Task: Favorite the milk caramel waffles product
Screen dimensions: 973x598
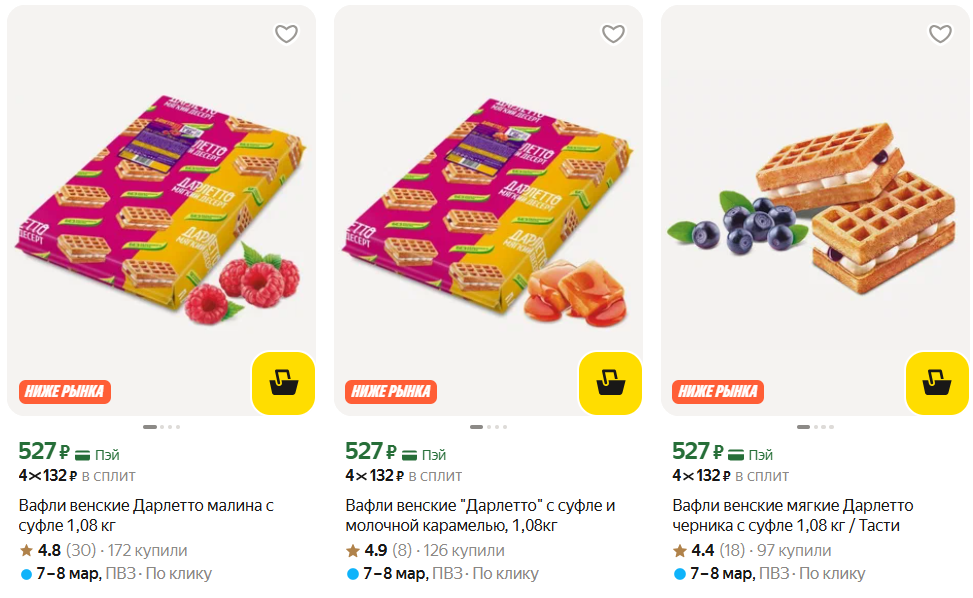Action: pyautogui.click(x=613, y=34)
